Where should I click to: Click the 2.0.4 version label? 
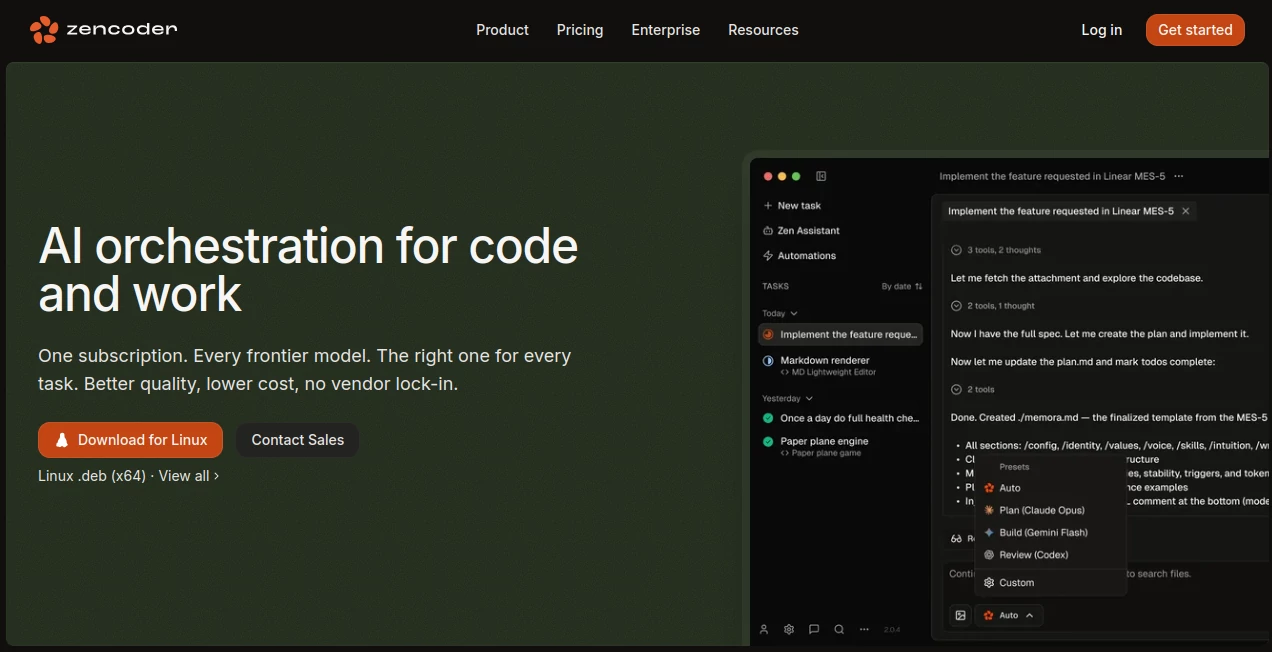click(x=892, y=630)
